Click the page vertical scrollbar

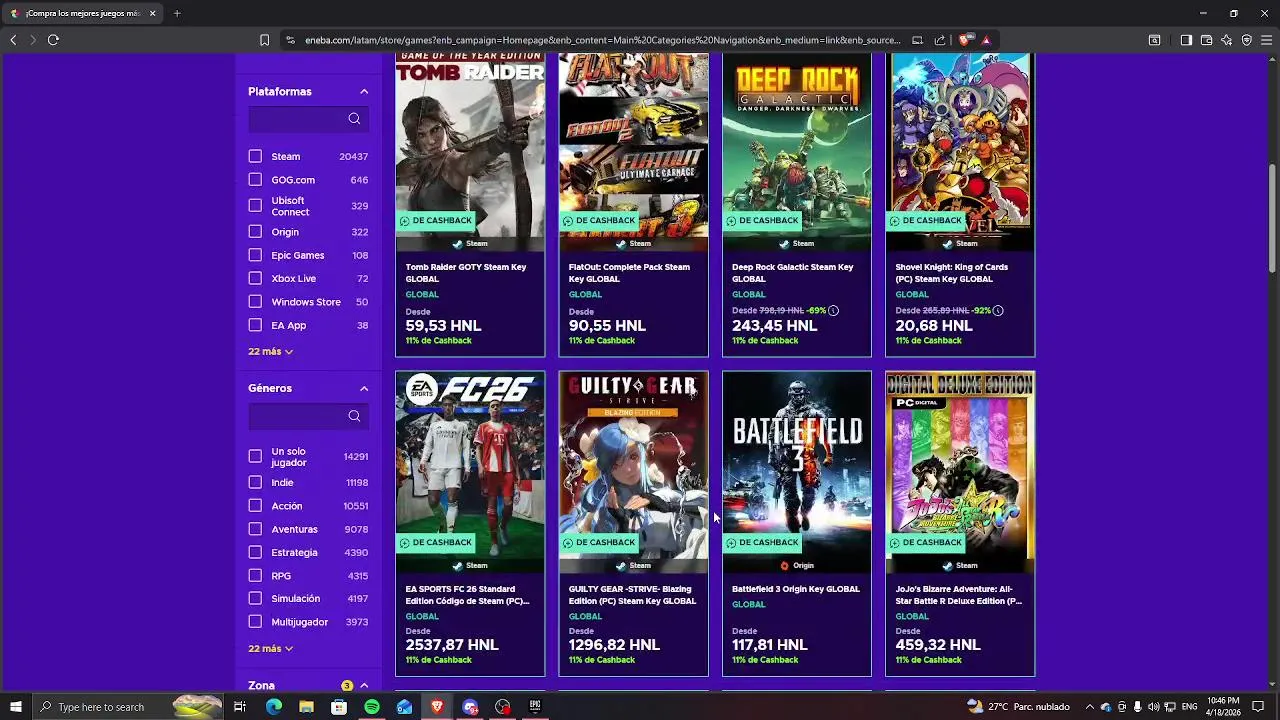point(1272,218)
